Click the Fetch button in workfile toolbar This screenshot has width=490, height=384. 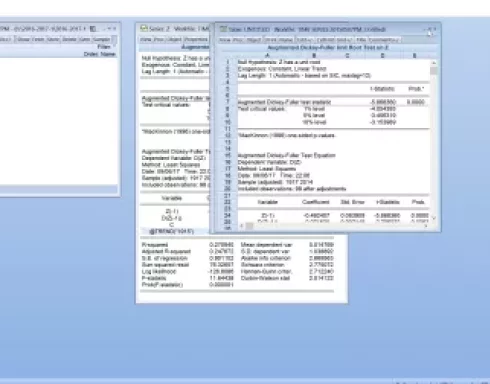coord(38,39)
